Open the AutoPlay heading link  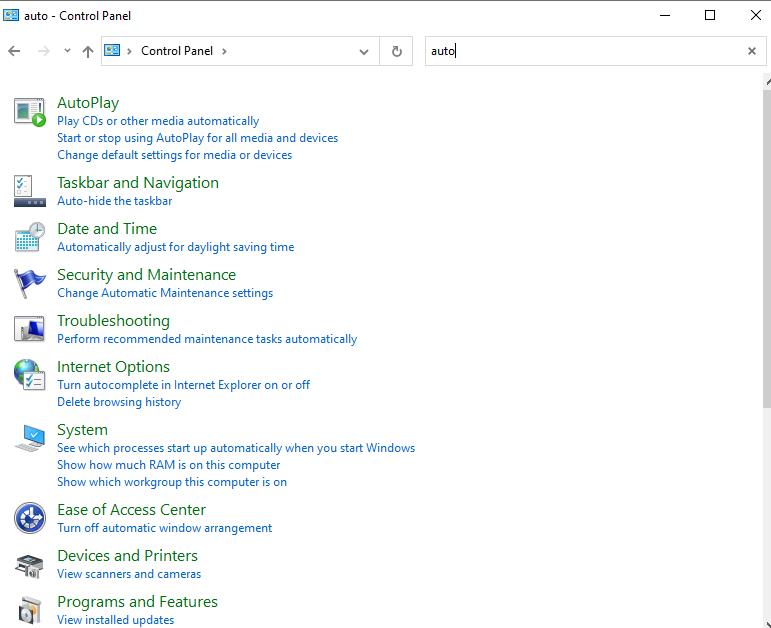pyautogui.click(x=88, y=103)
